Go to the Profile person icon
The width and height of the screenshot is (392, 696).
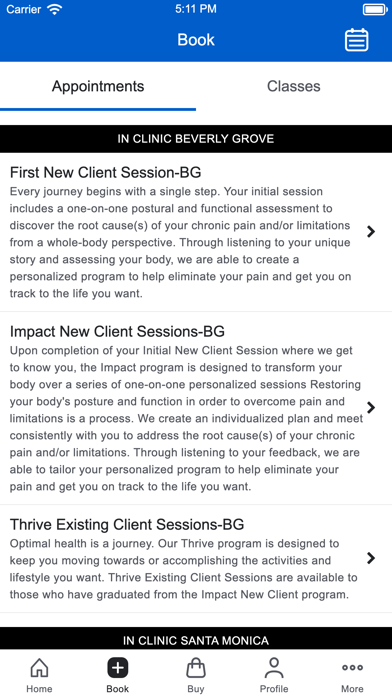point(274,668)
